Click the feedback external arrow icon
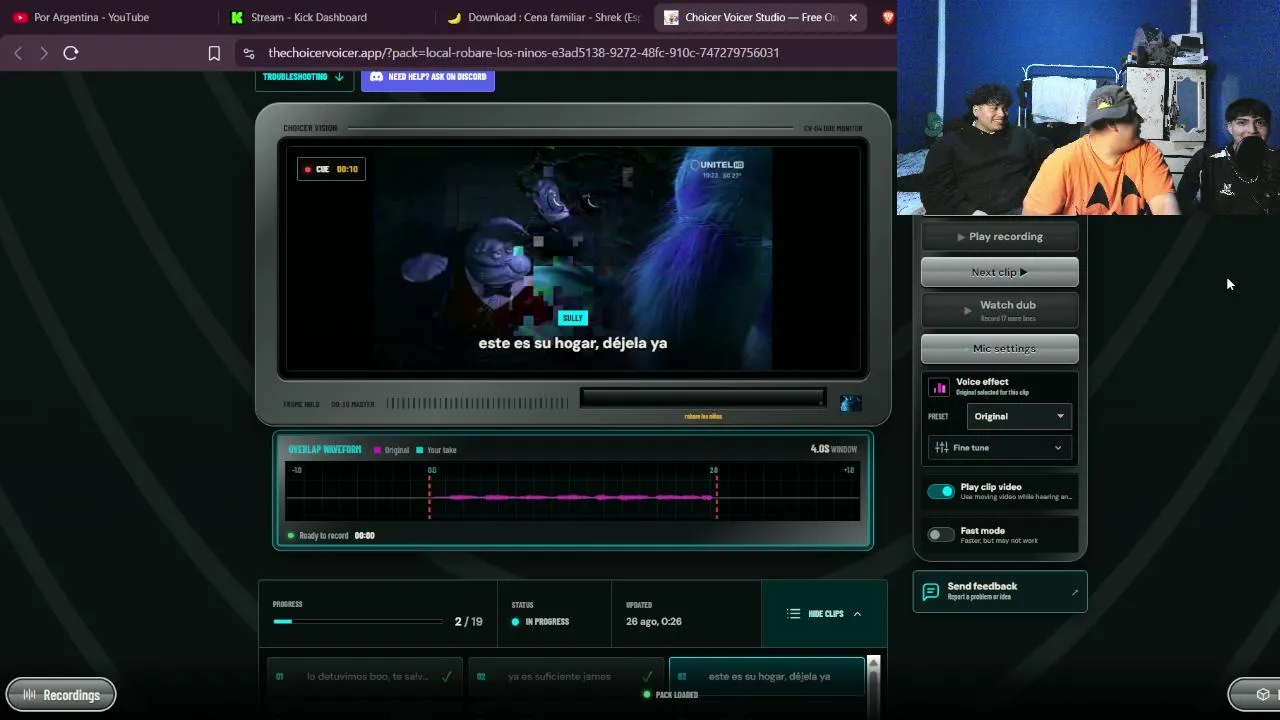 1075,592
